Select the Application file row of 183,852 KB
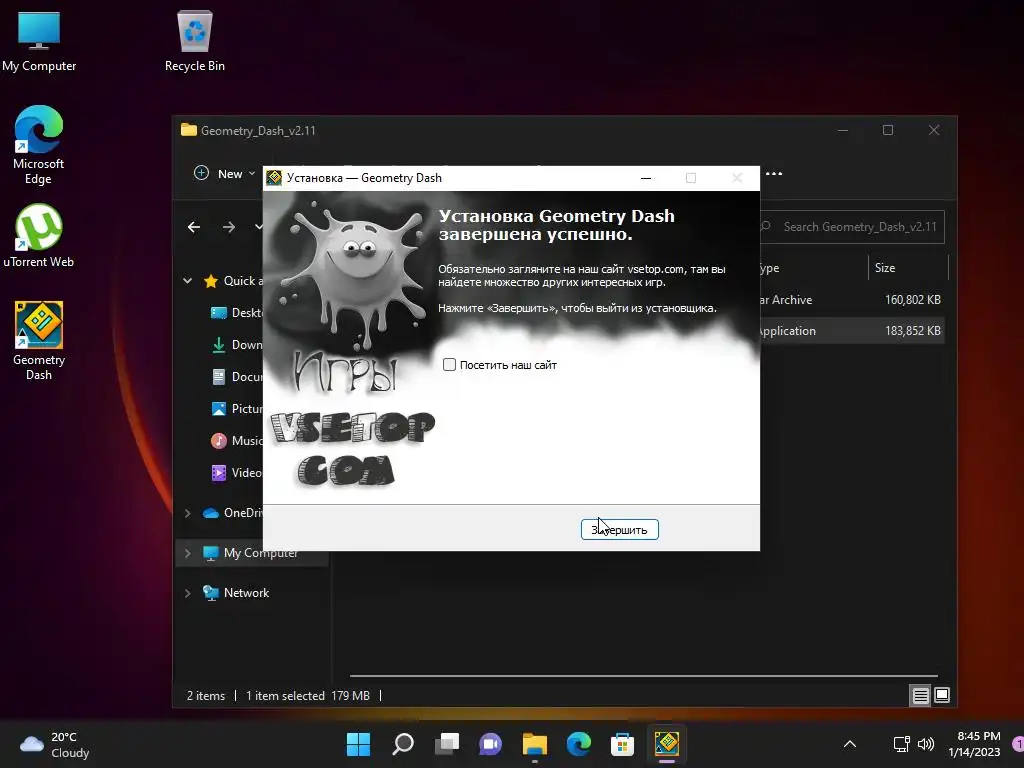Image resolution: width=1024 pixels, height=768 pixels. 852,331
